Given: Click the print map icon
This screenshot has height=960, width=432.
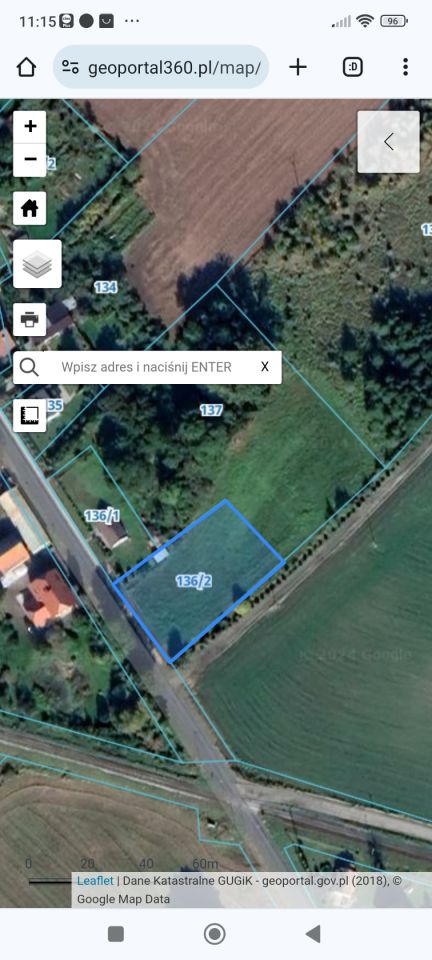Looking at the screenshot, I should point(30,320).
